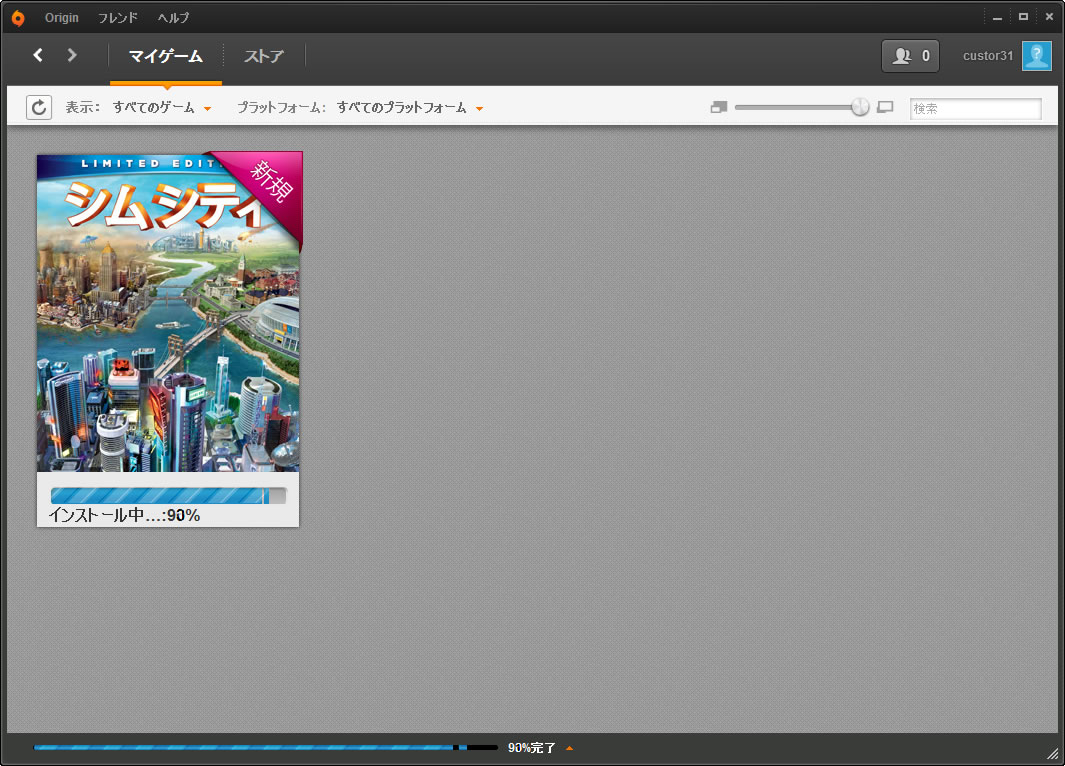This screenshot has width=1065, height=766.
Task: Click the Origin logo icon
Action: click(18, 18)
